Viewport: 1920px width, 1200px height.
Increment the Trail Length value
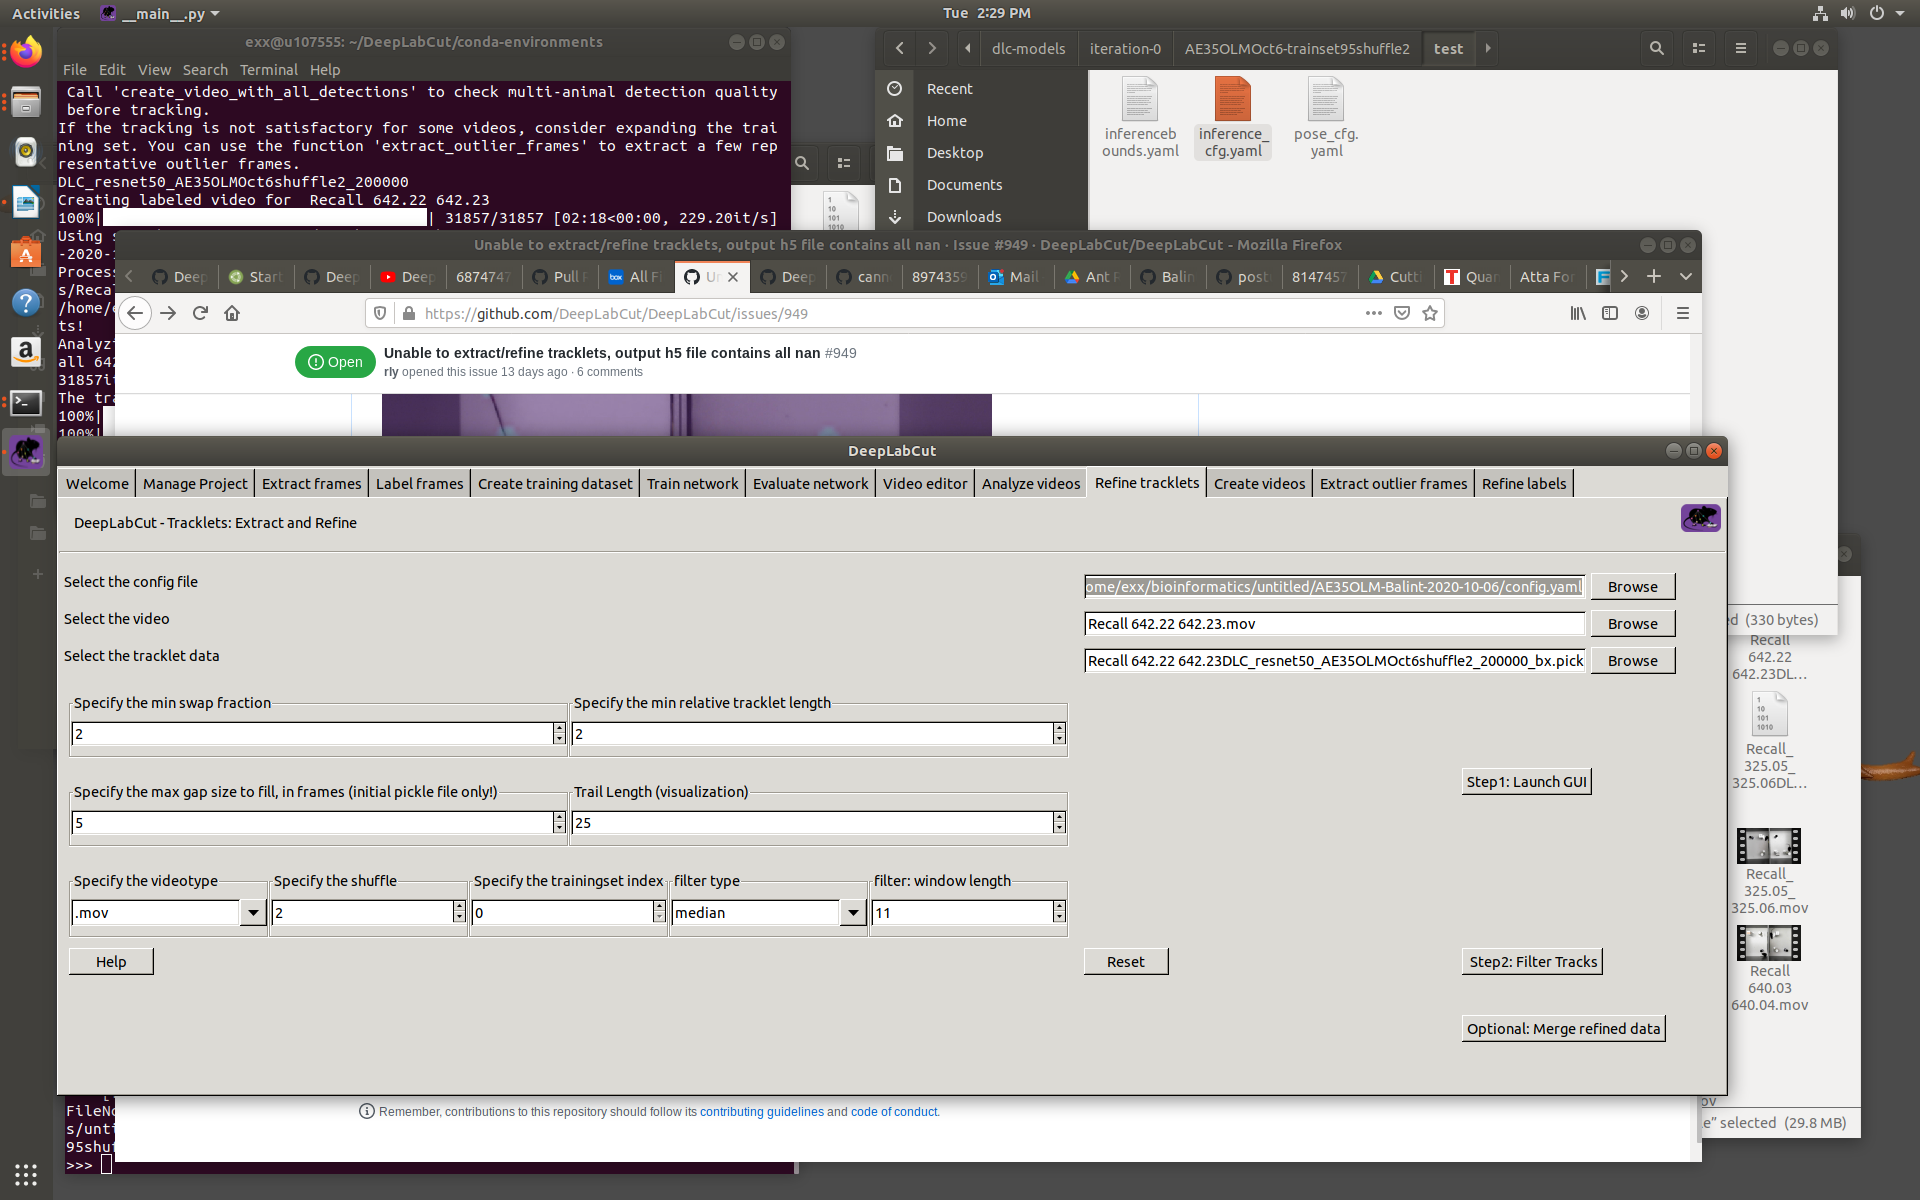tap(1059, 817)
